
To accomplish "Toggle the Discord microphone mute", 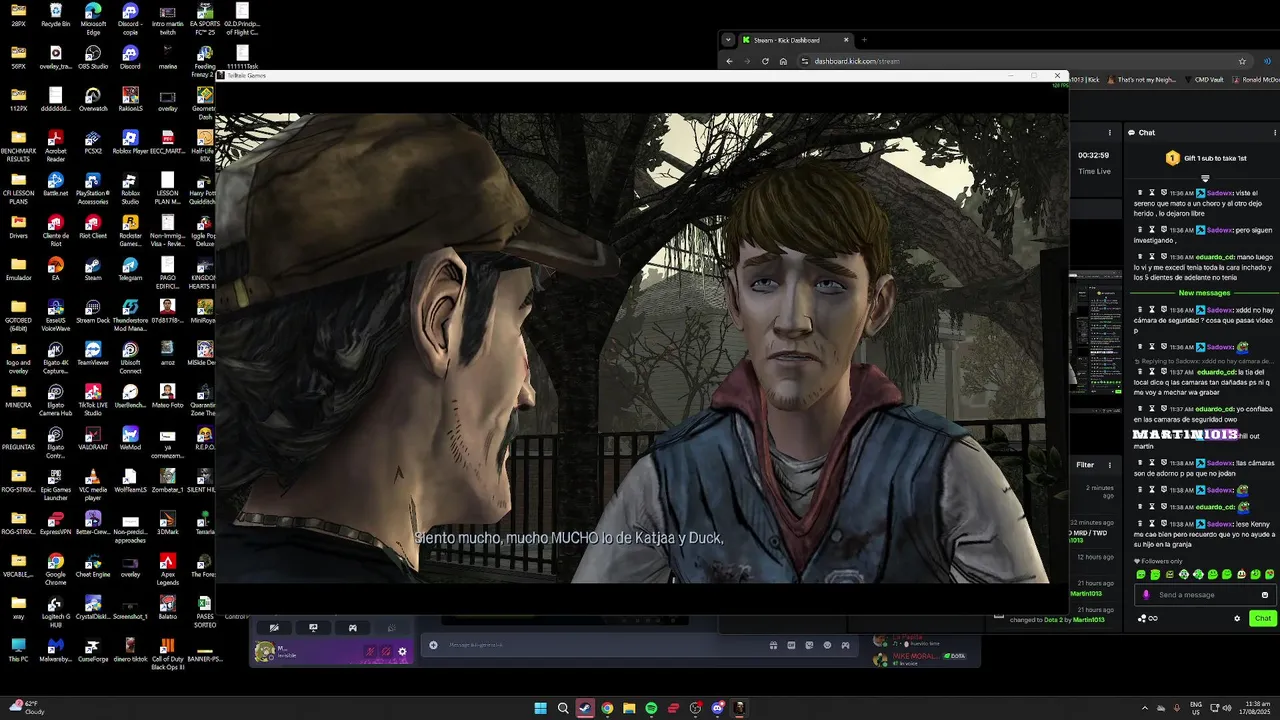I will pyautogui.click(x=370, y=651).
